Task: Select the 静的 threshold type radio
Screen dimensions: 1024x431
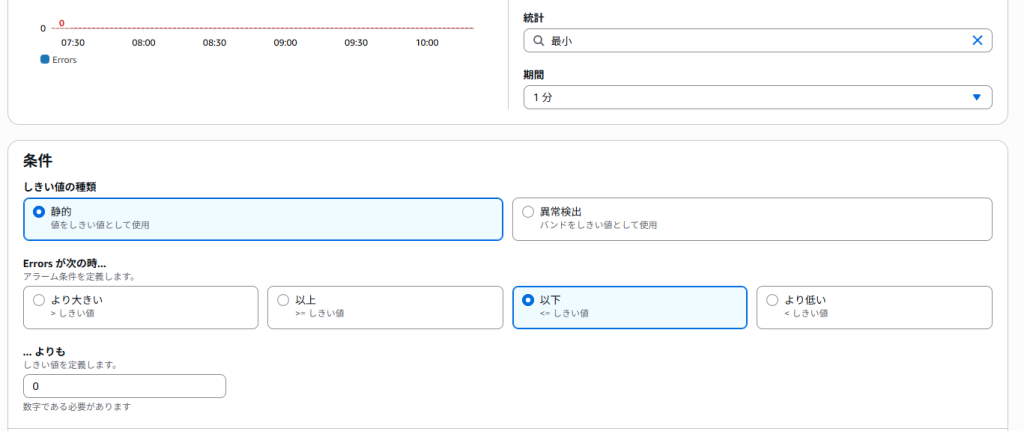Action: [39, 212]
